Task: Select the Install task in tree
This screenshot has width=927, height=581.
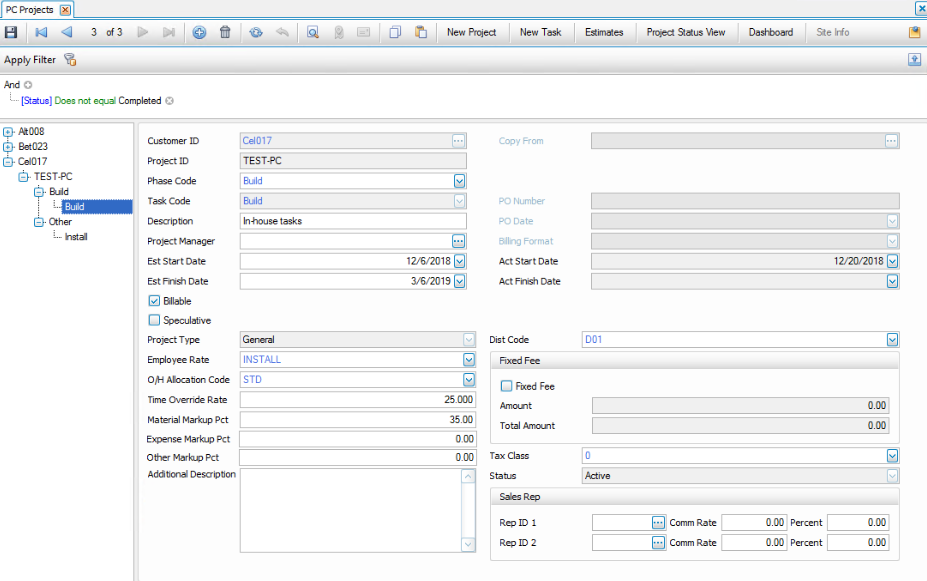Action: coord(76,237)
